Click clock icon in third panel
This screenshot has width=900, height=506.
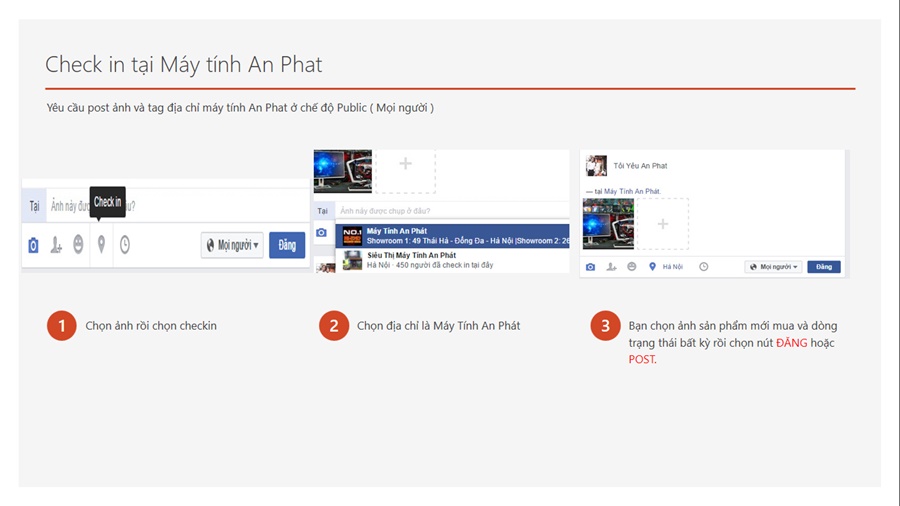tap(704, 267)
